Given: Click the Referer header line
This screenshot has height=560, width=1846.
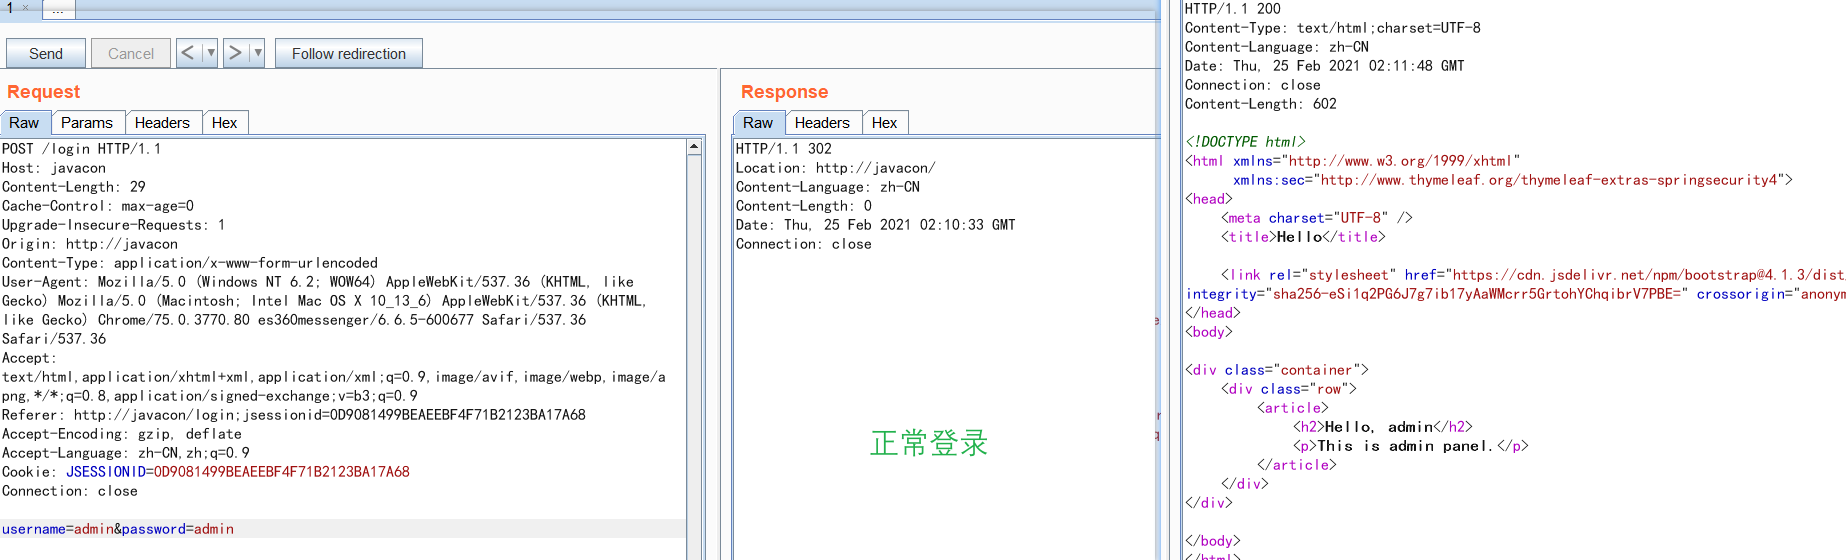Looking at the screenshot, I should (294, 415).
